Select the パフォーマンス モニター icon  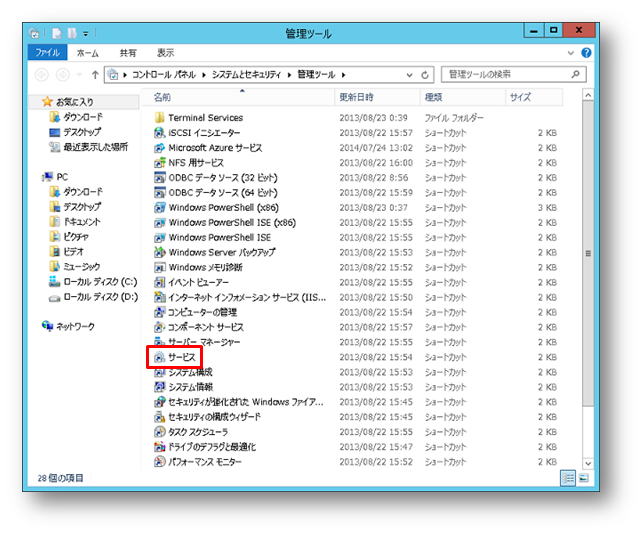click(x=159, y=462)
